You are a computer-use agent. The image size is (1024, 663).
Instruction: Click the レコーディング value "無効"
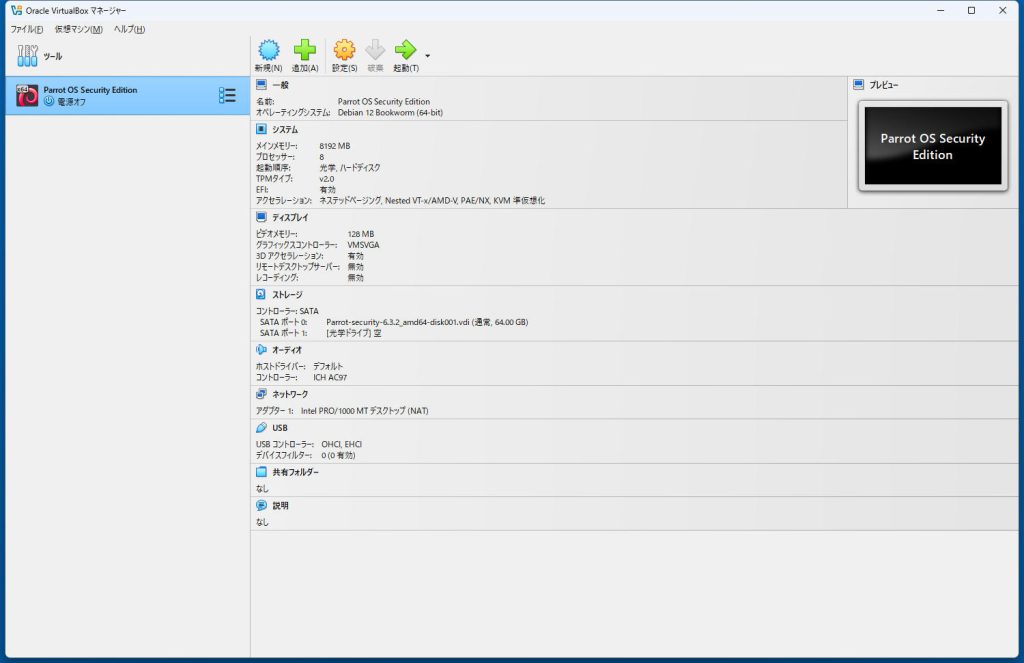pyautogui.click(x=355, y=278)
